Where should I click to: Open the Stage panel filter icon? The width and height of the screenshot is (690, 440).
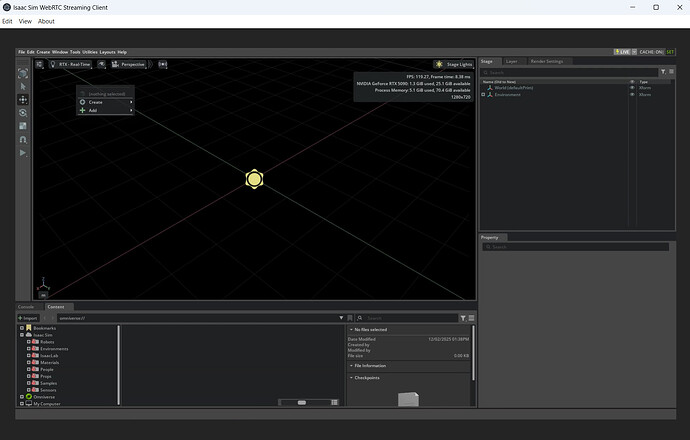point(663,72)
